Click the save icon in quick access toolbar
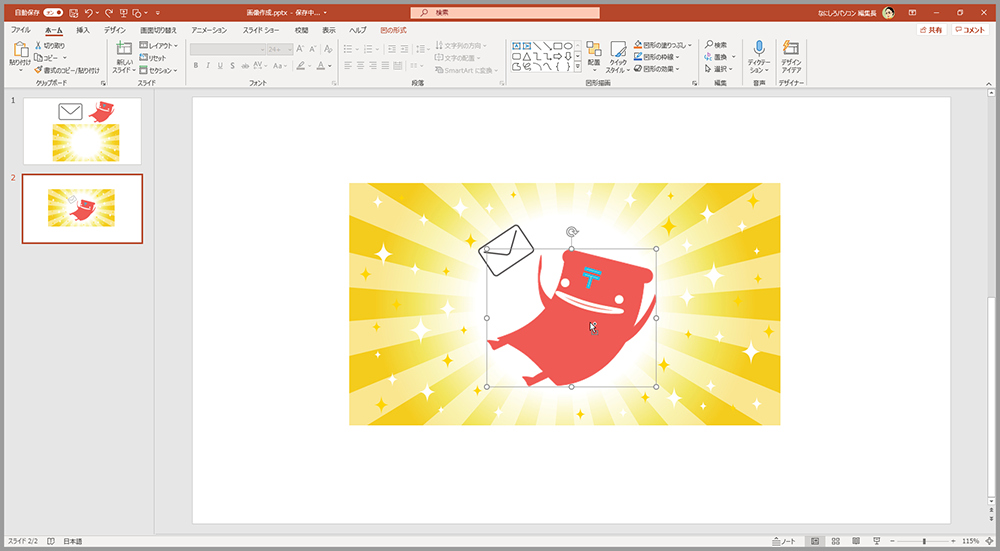The width and height of the screenshot is (1000, 551). (73, 13)
